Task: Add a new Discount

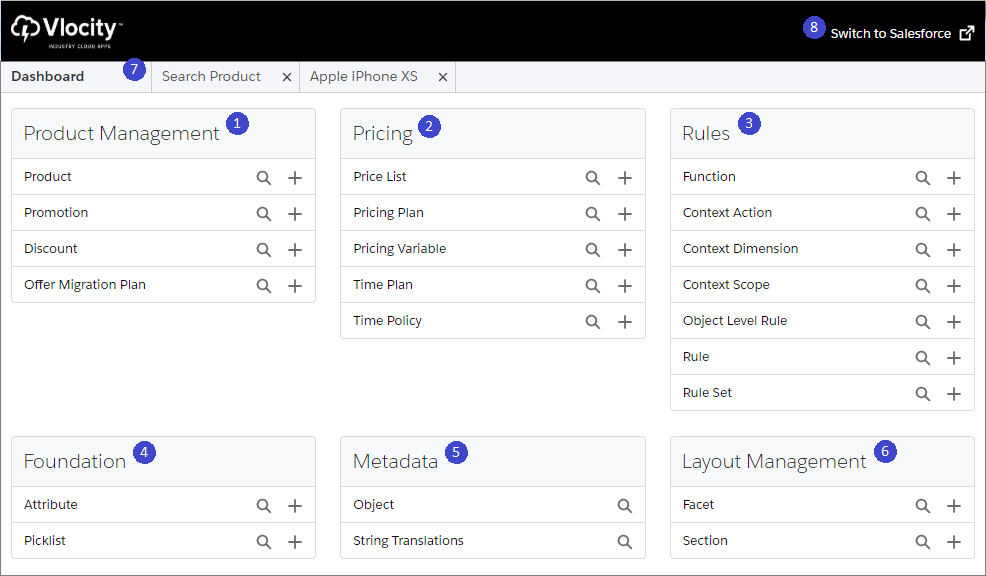Action: [295, 250]
